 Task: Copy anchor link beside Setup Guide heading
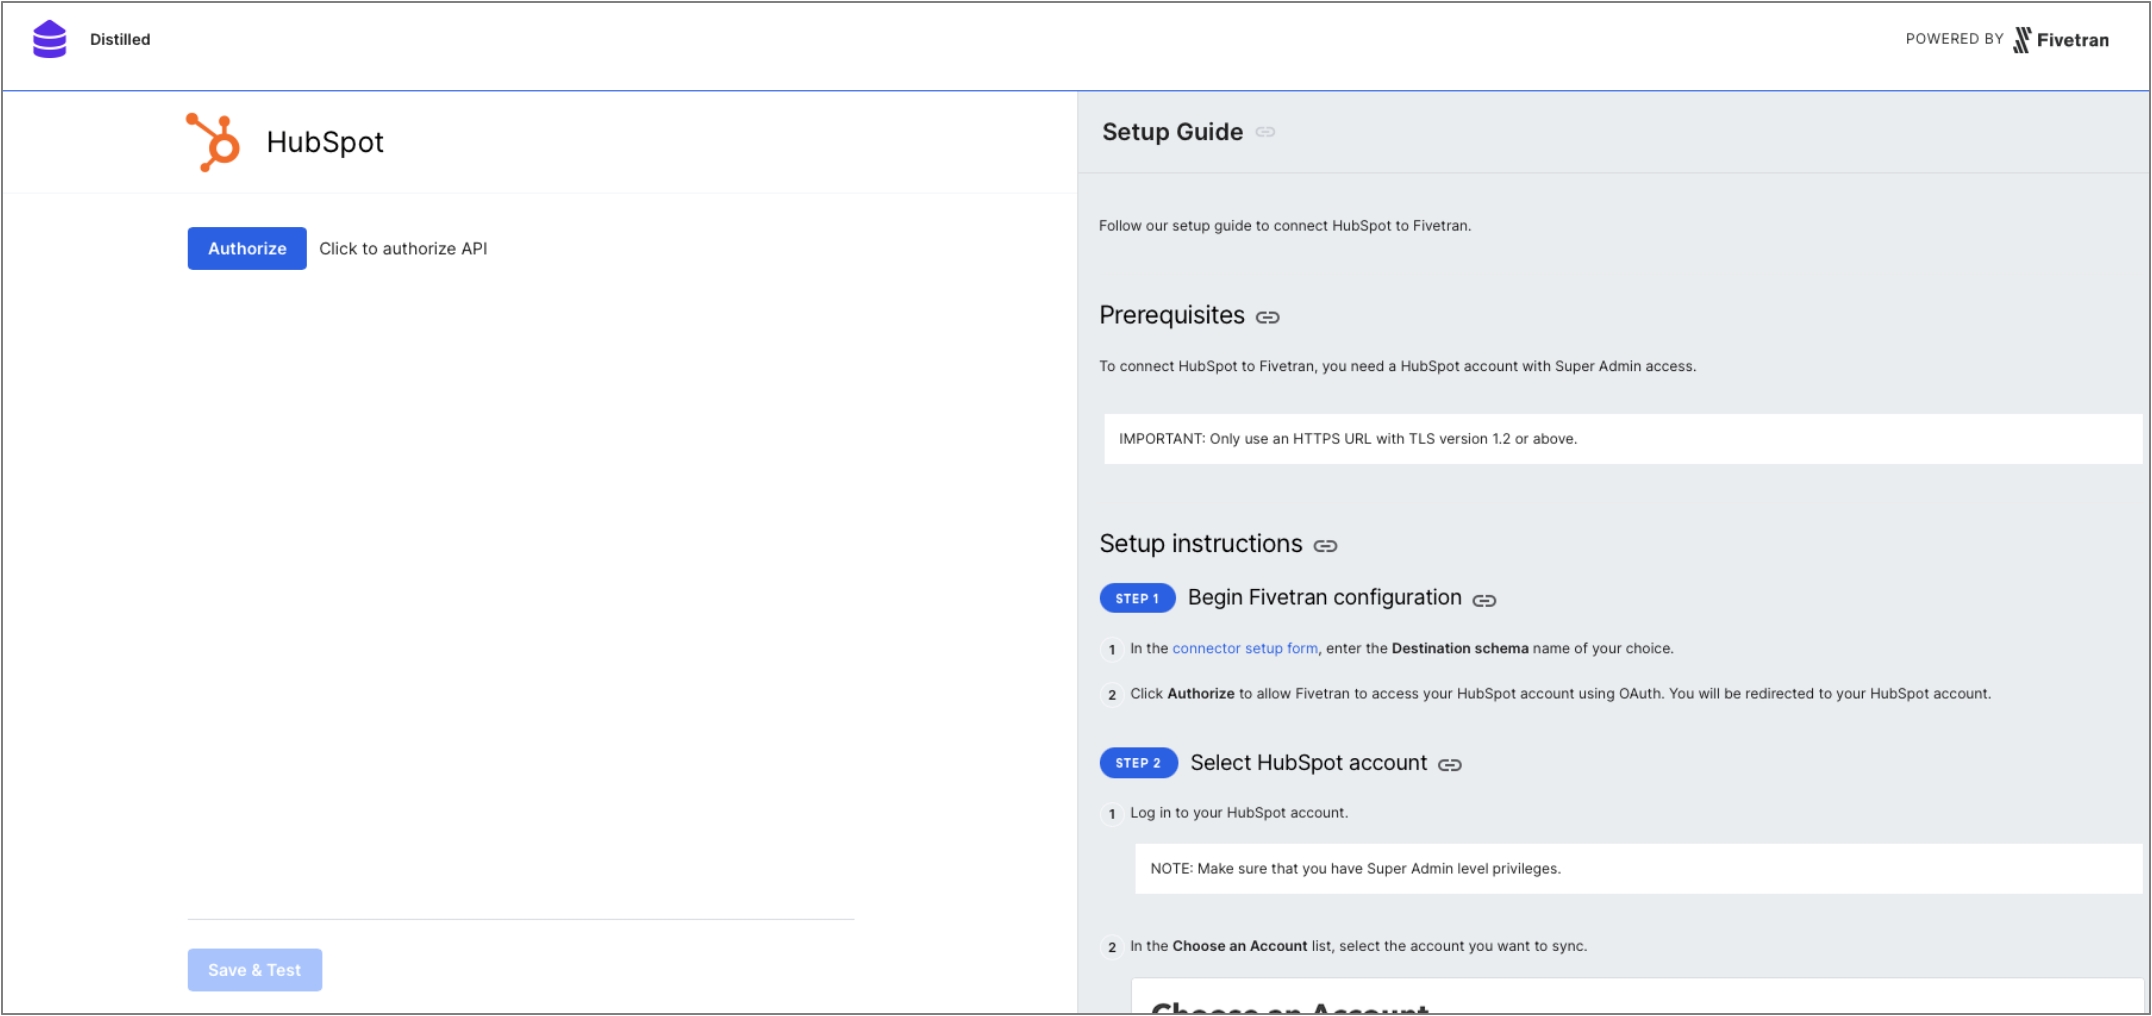point(1265,132)
